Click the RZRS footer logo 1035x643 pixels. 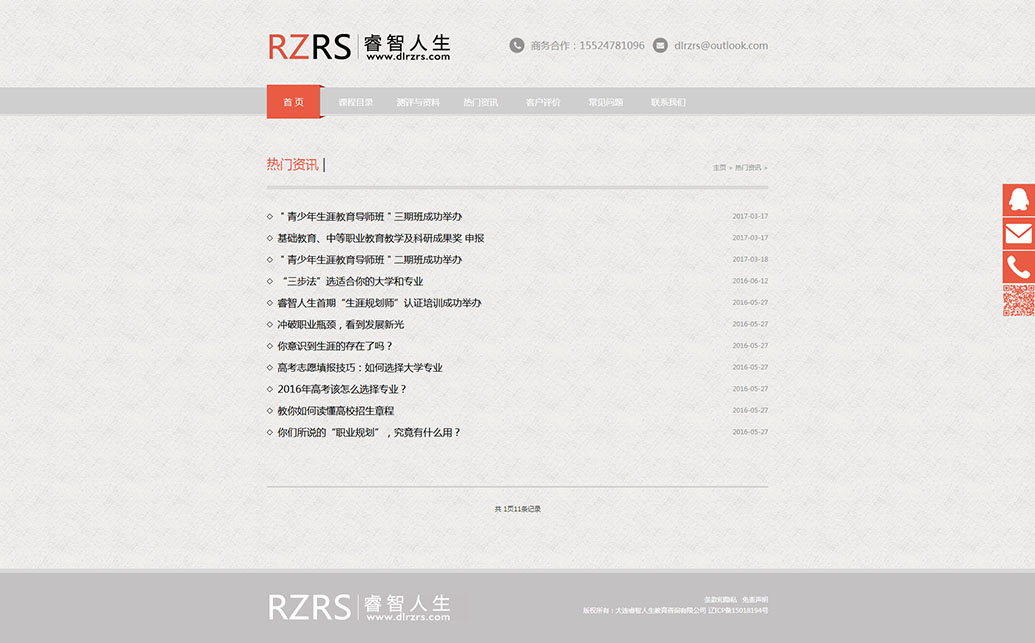coord(359,607)
